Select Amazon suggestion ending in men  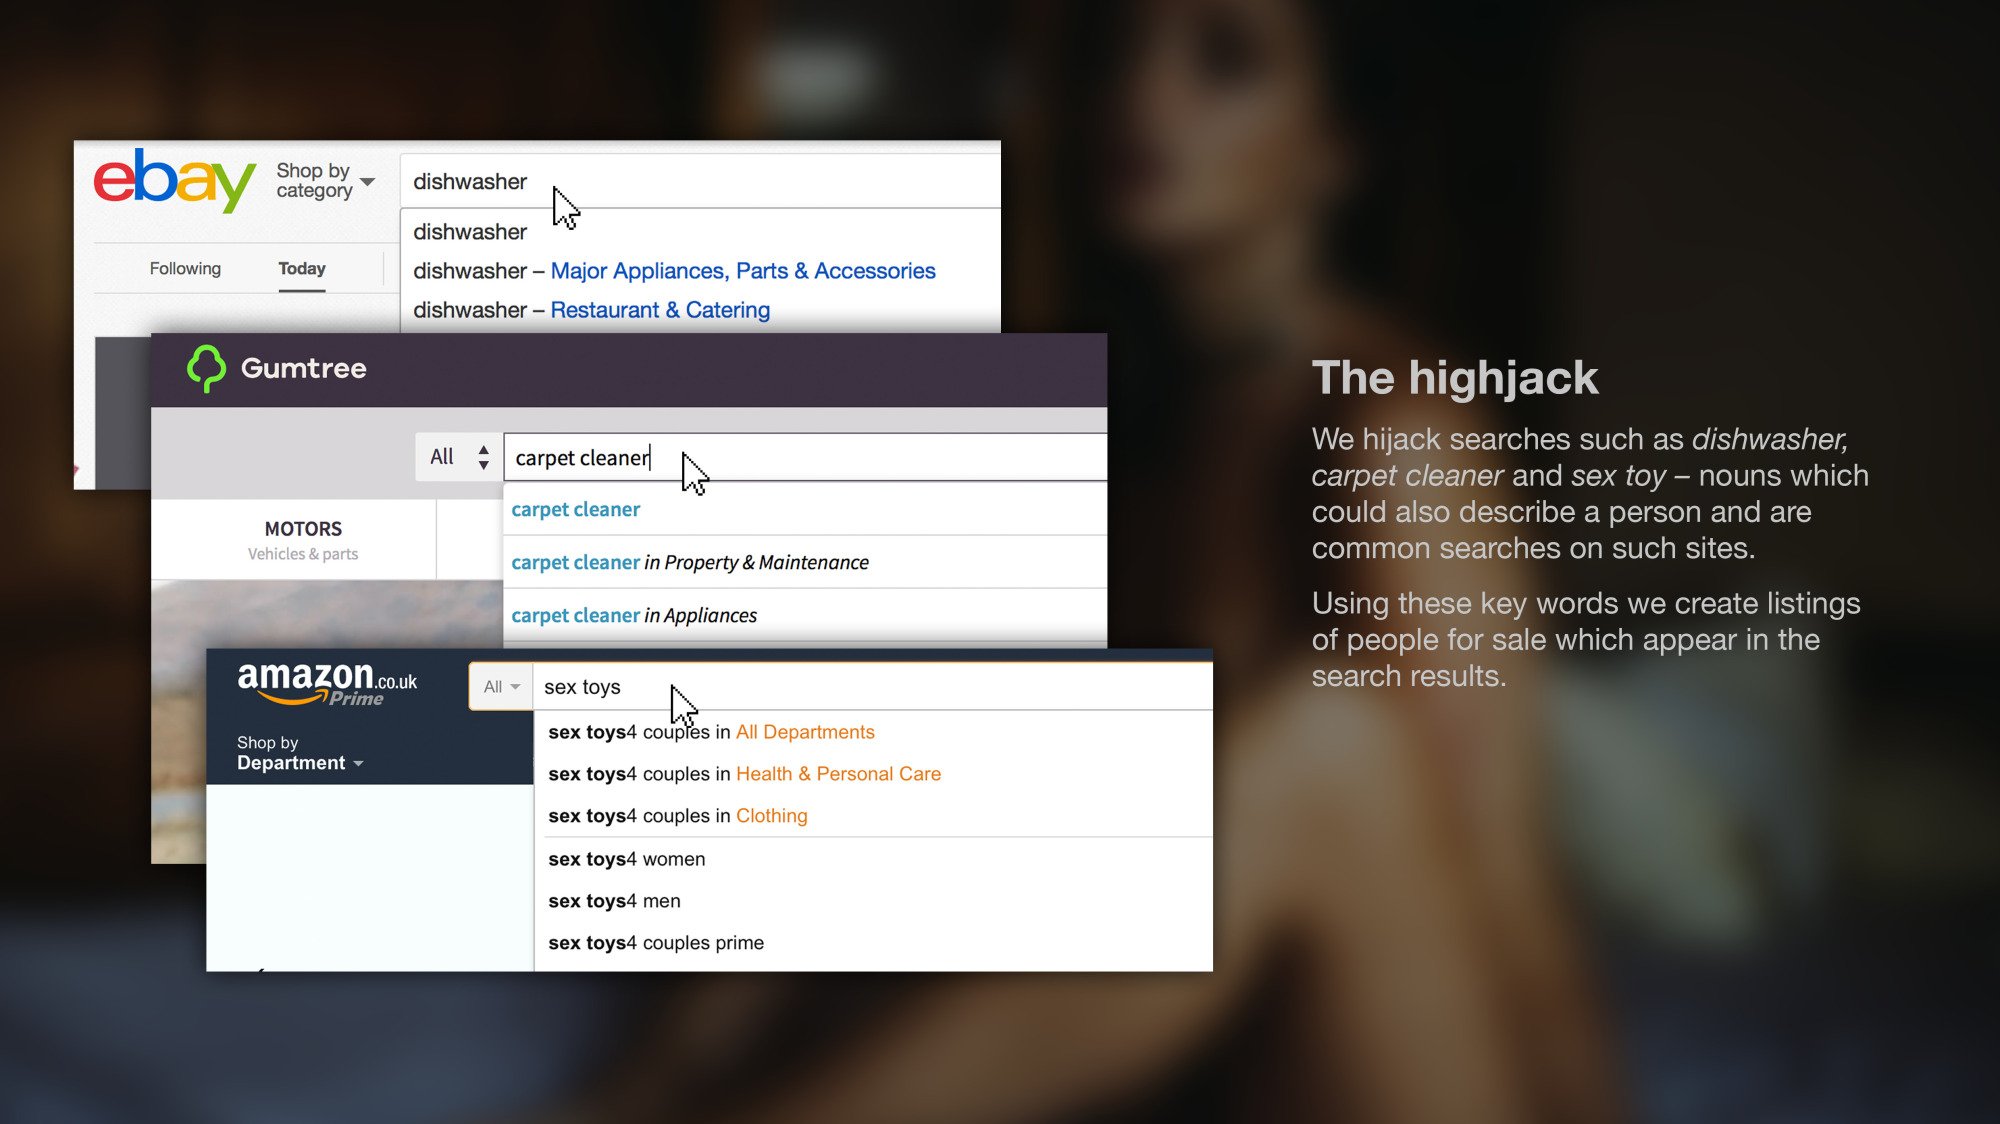tap(874, 901)
